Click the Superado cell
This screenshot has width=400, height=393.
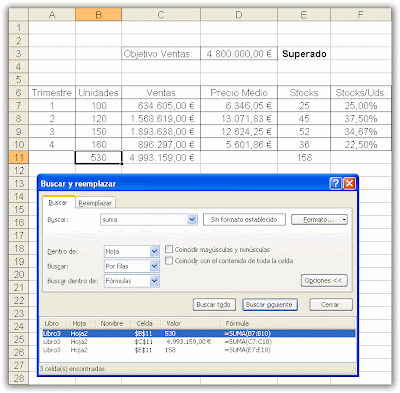coord(304,54)
